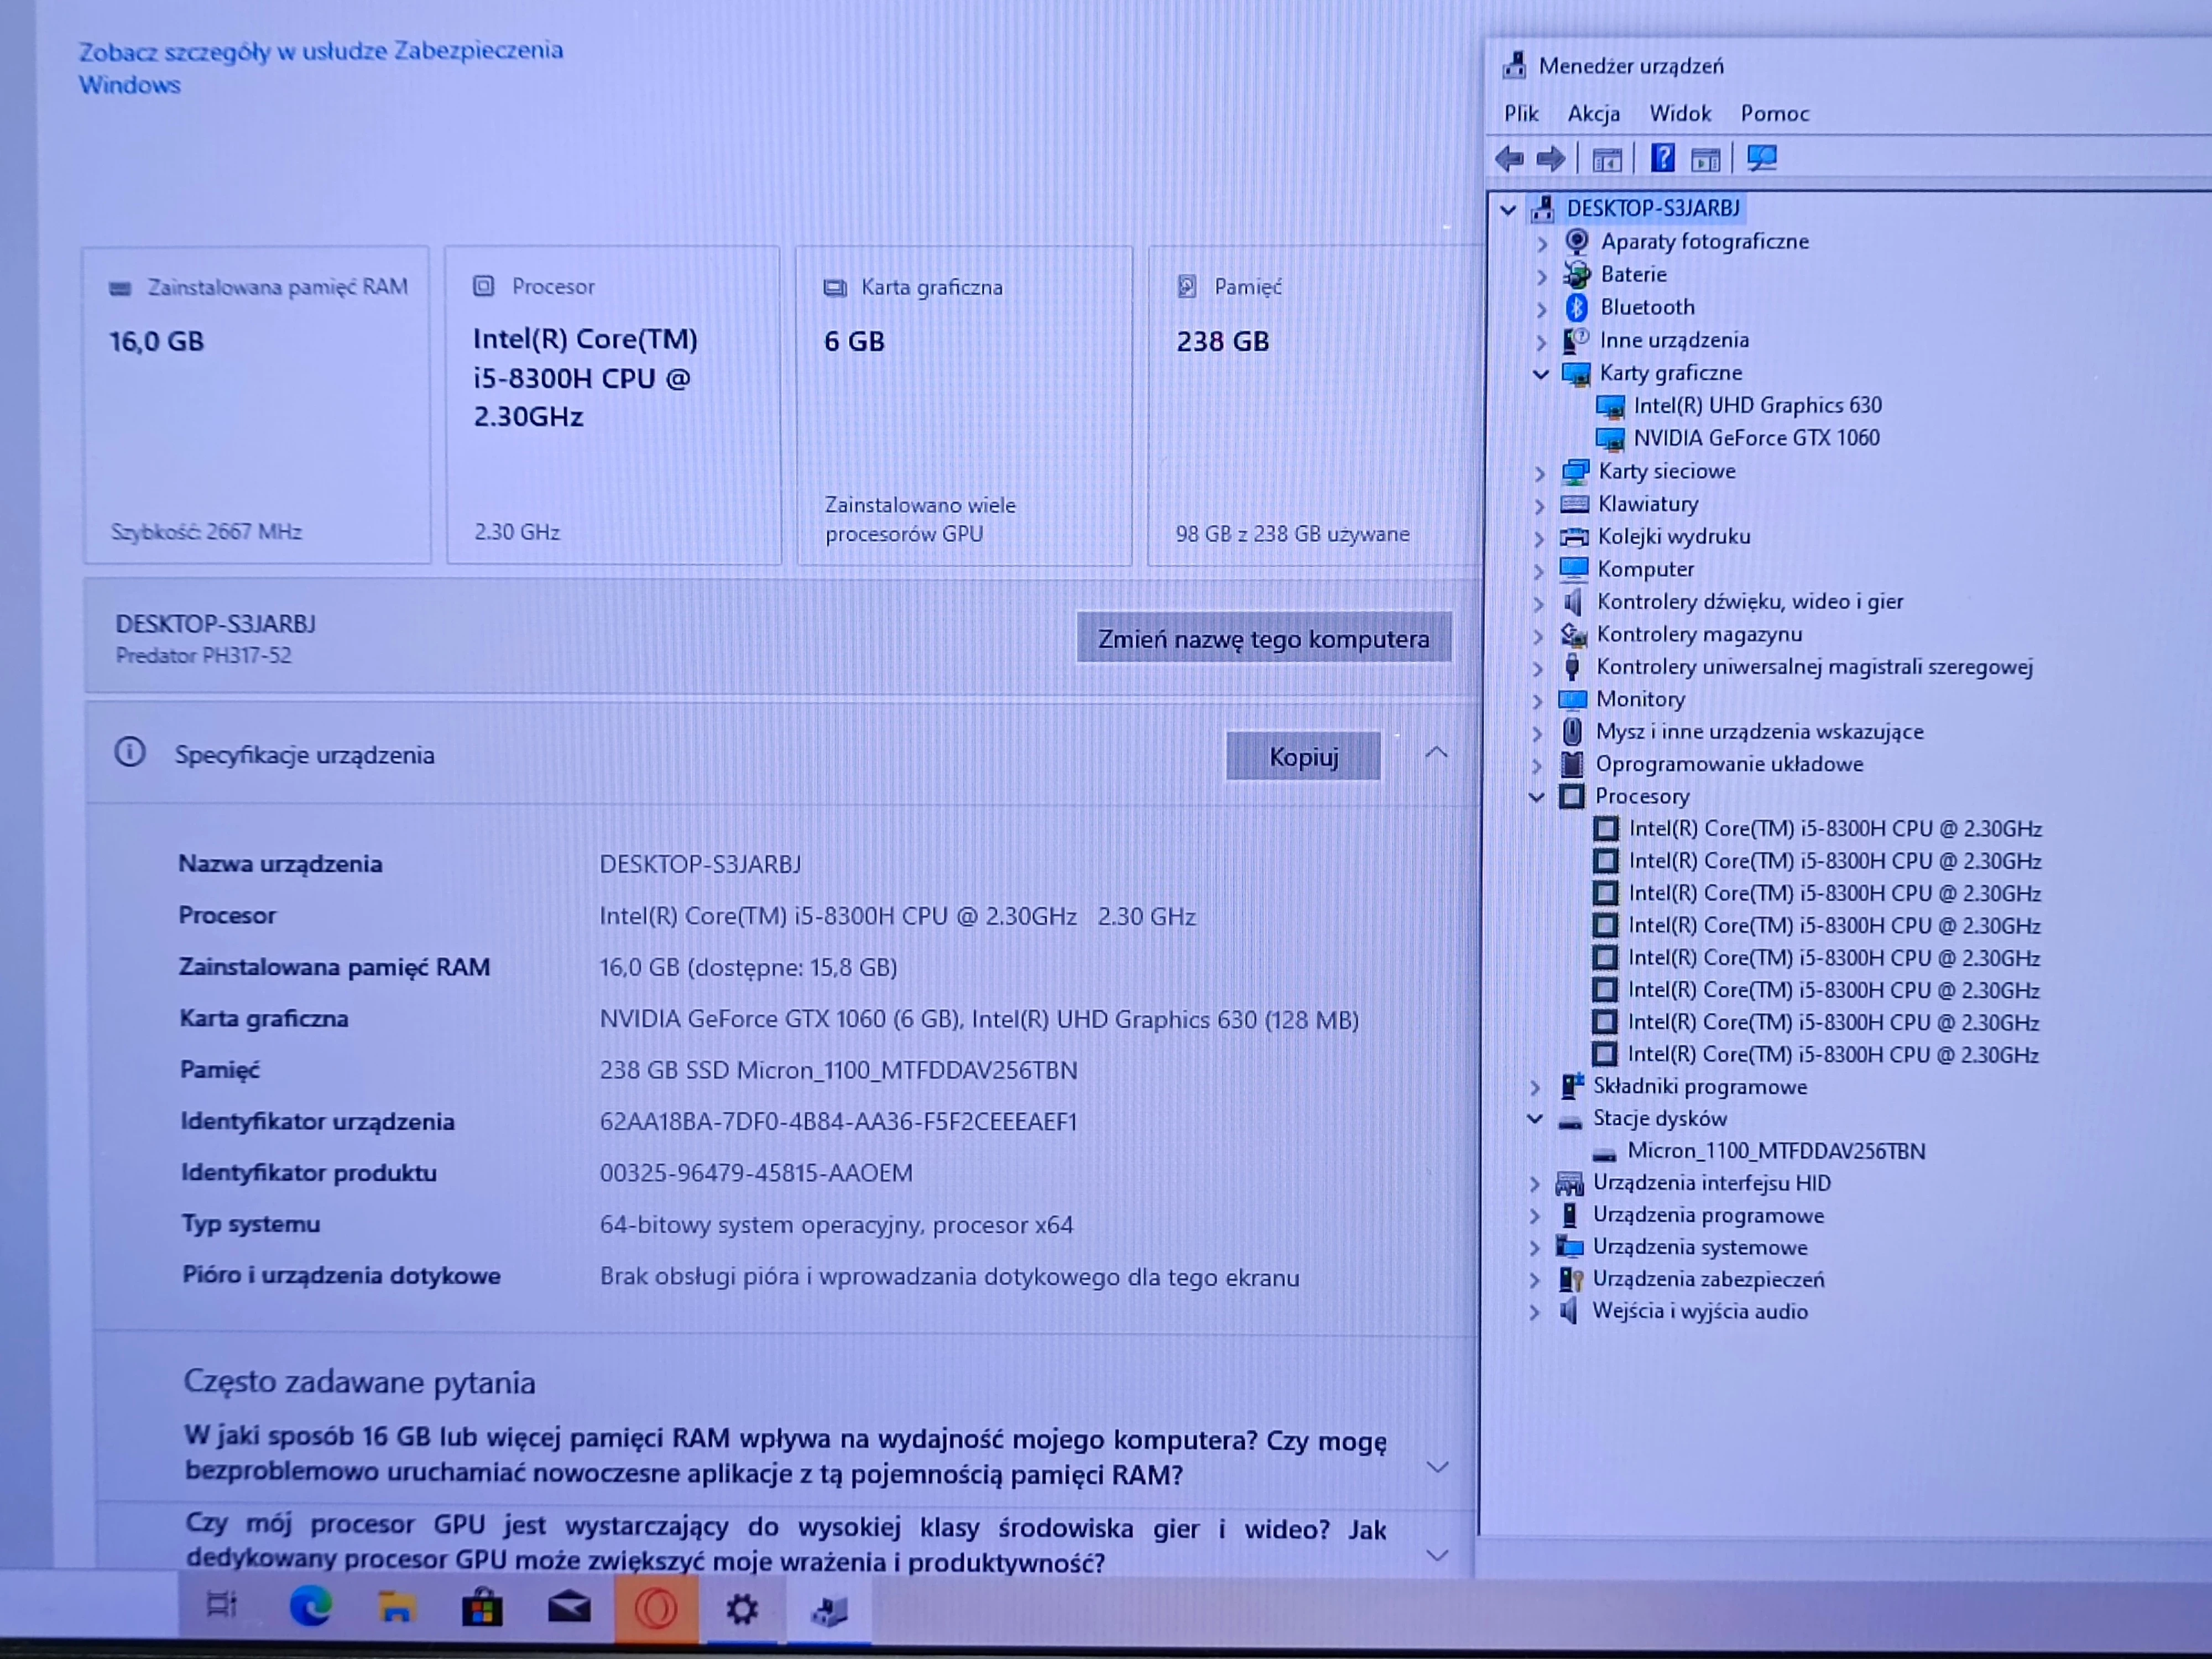Image resolution: width=2212 pixels, height=1659 pixels.
Task: Click the Kopiuj button
Action: 1303,757
